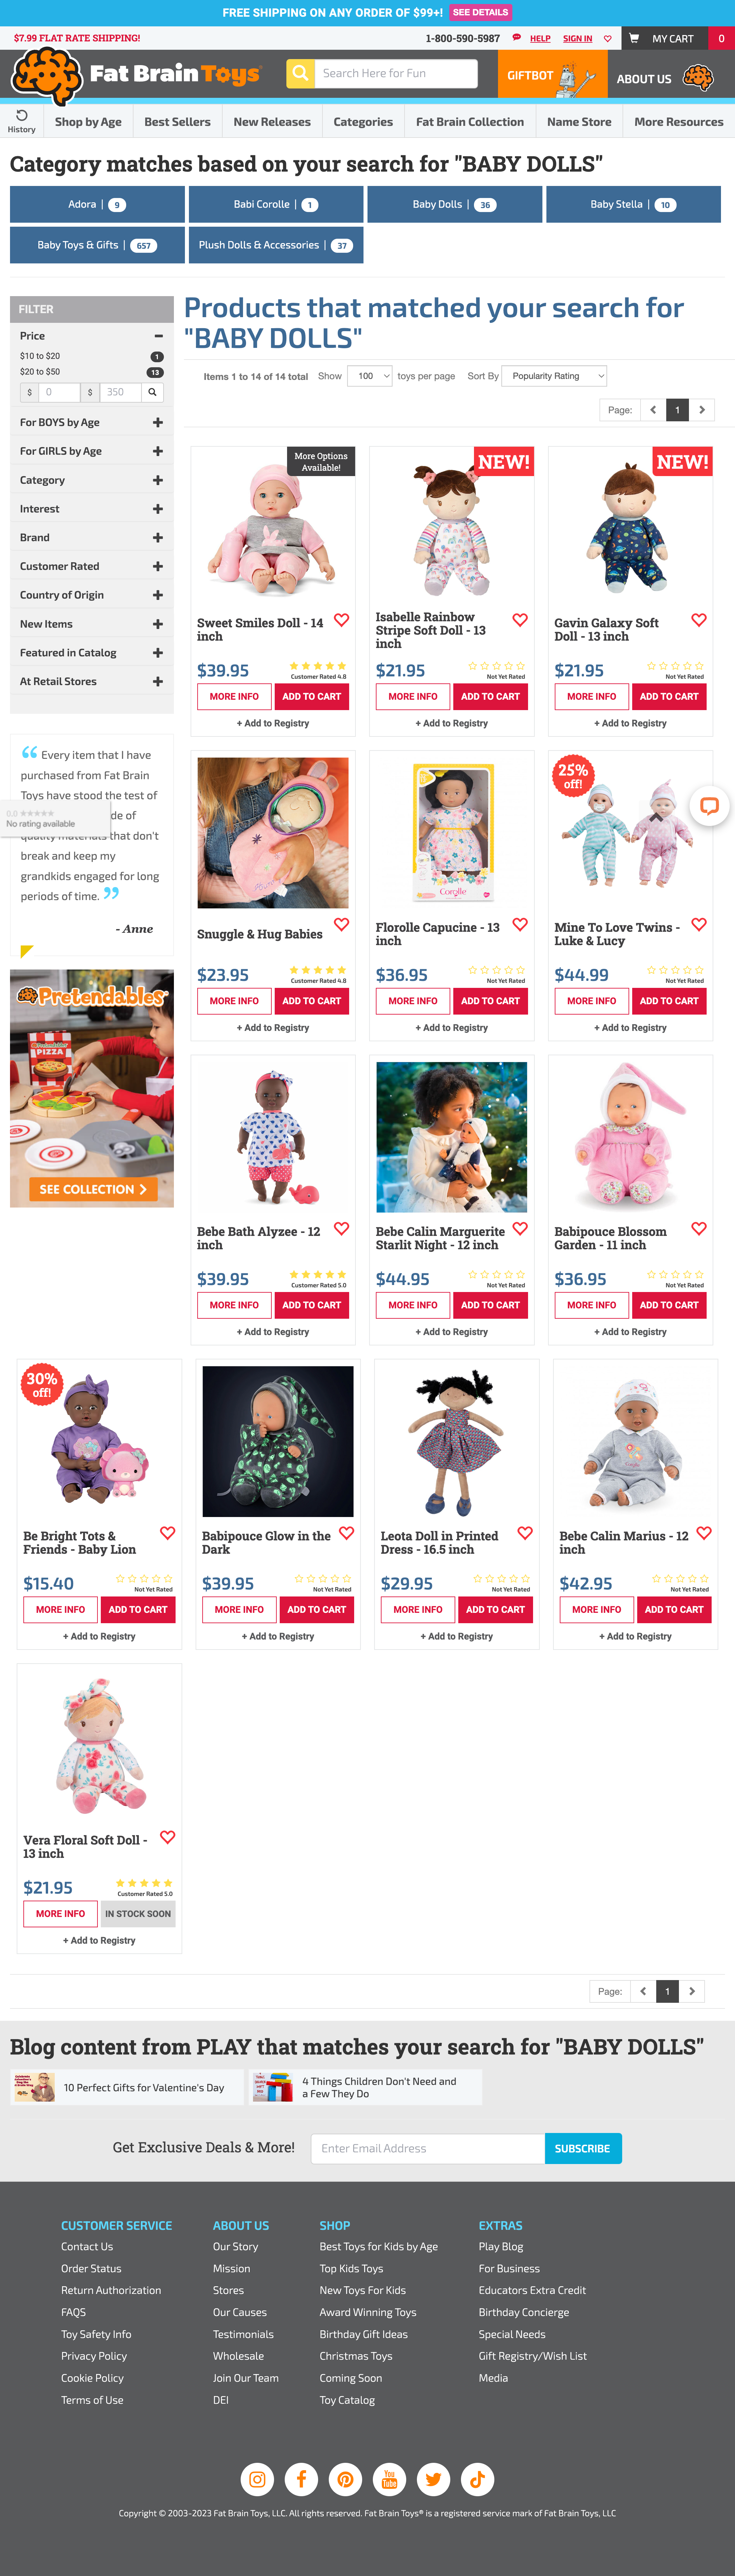The image size is (735, 2576).
Task: Go to next page arrow at top
Action: 702,410
